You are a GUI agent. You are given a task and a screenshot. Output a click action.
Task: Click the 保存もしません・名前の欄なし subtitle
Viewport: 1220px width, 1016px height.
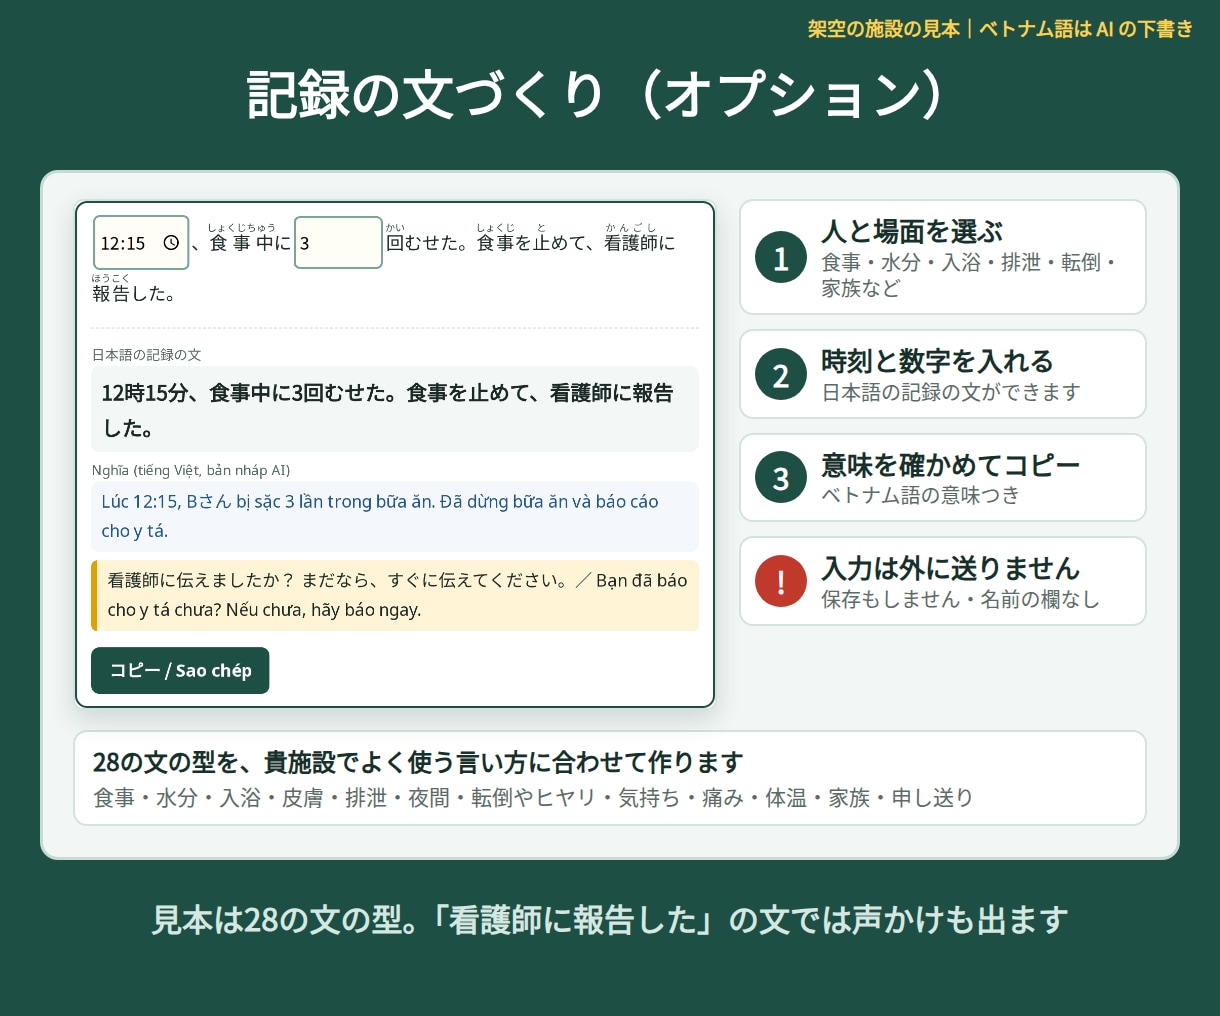coord(960,599)
